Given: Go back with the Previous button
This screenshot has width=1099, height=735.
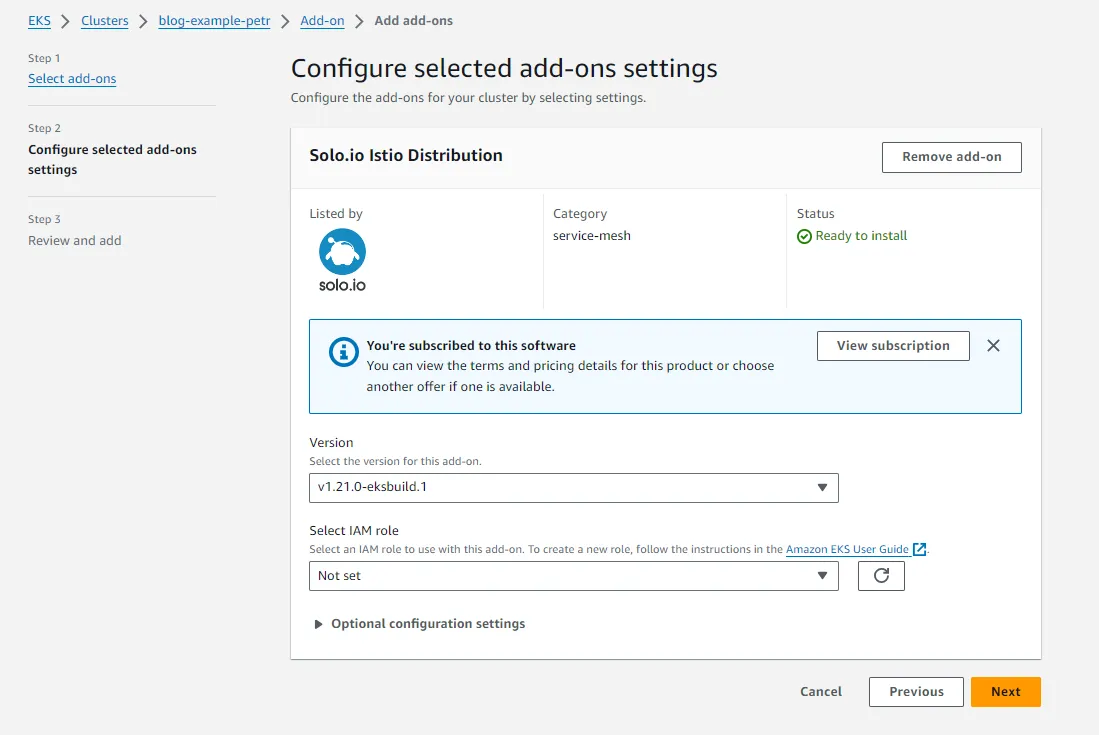Looking at the screenshot, I should [x=916, y=692].
